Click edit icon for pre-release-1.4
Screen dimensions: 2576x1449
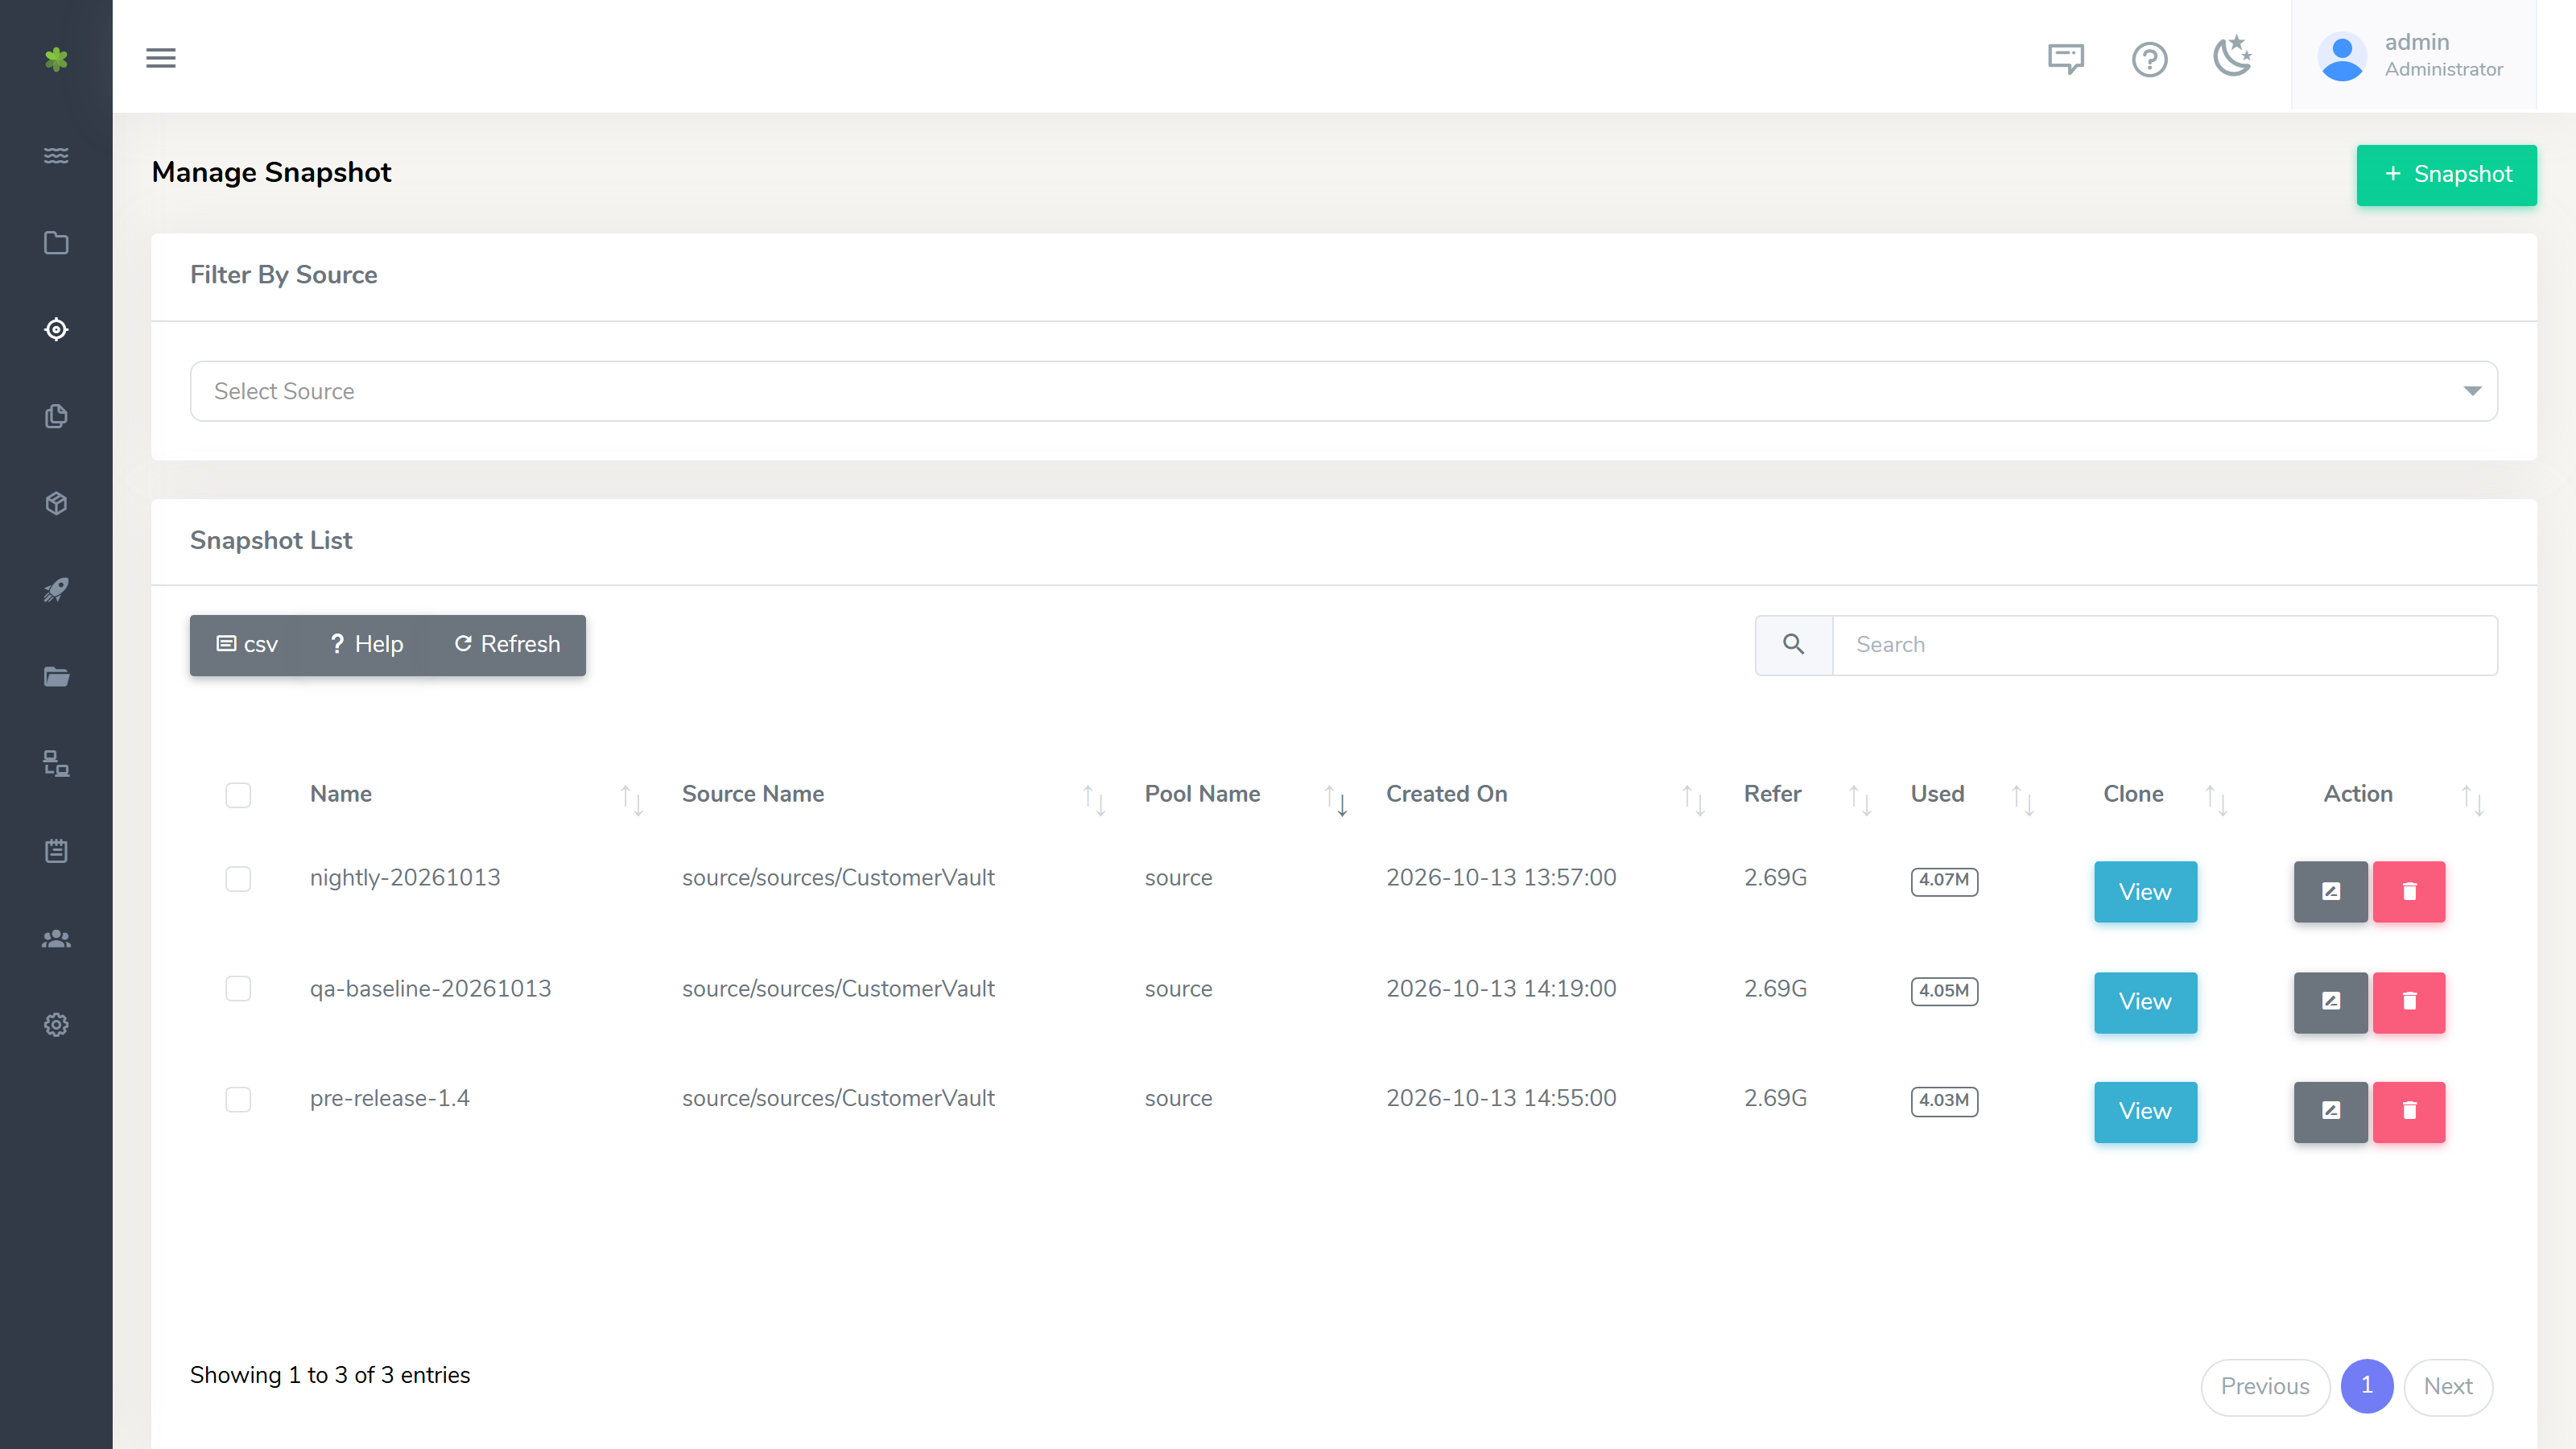click(x=2330, y=1111)
